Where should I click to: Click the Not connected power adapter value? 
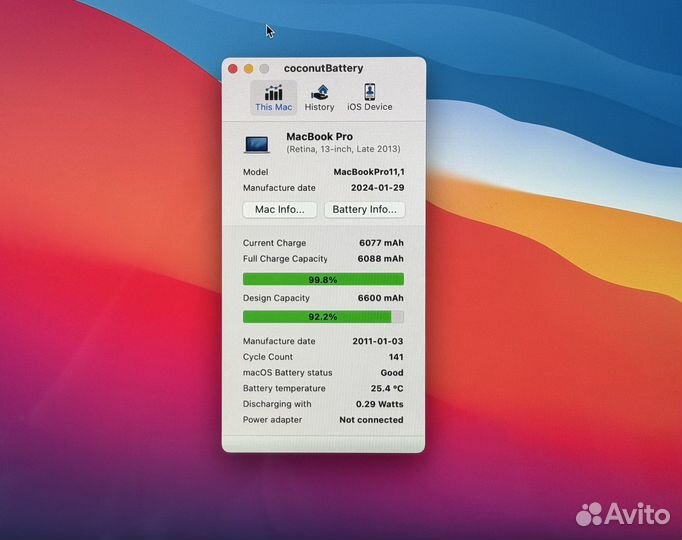pos(371,420)
